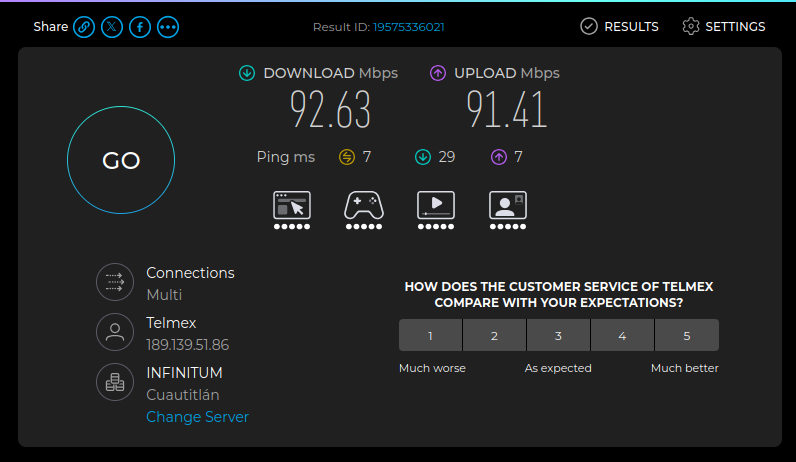Click the Telmex user profile icon
This screenshot has height=462, width=796.
click(115, 332)
